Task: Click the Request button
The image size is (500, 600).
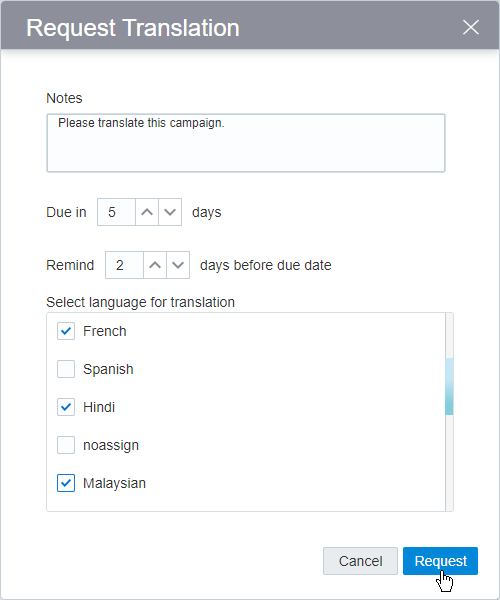Action: pyautogui.click(x=440, y=561)
